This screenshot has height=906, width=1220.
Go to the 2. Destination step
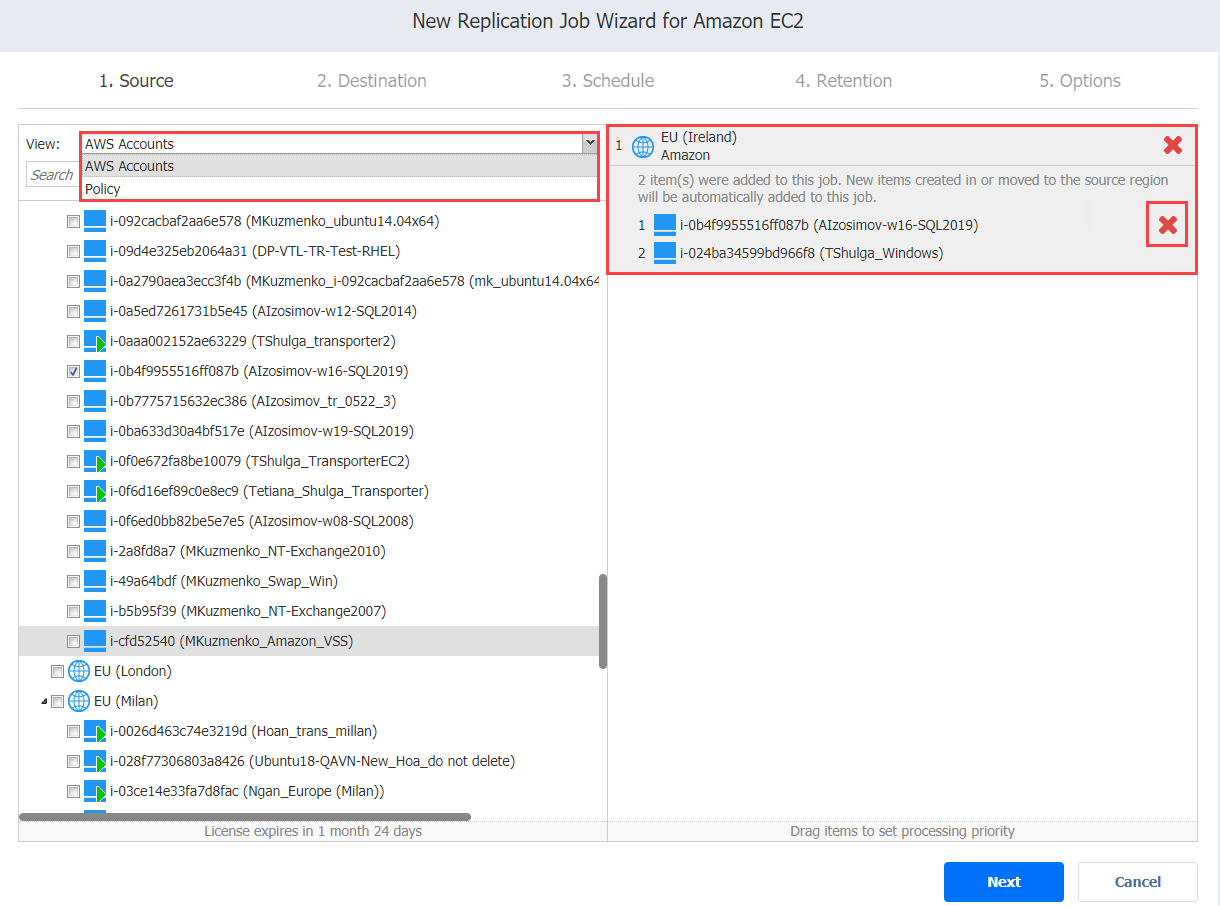pyautogui.click(x=372, y=81)
